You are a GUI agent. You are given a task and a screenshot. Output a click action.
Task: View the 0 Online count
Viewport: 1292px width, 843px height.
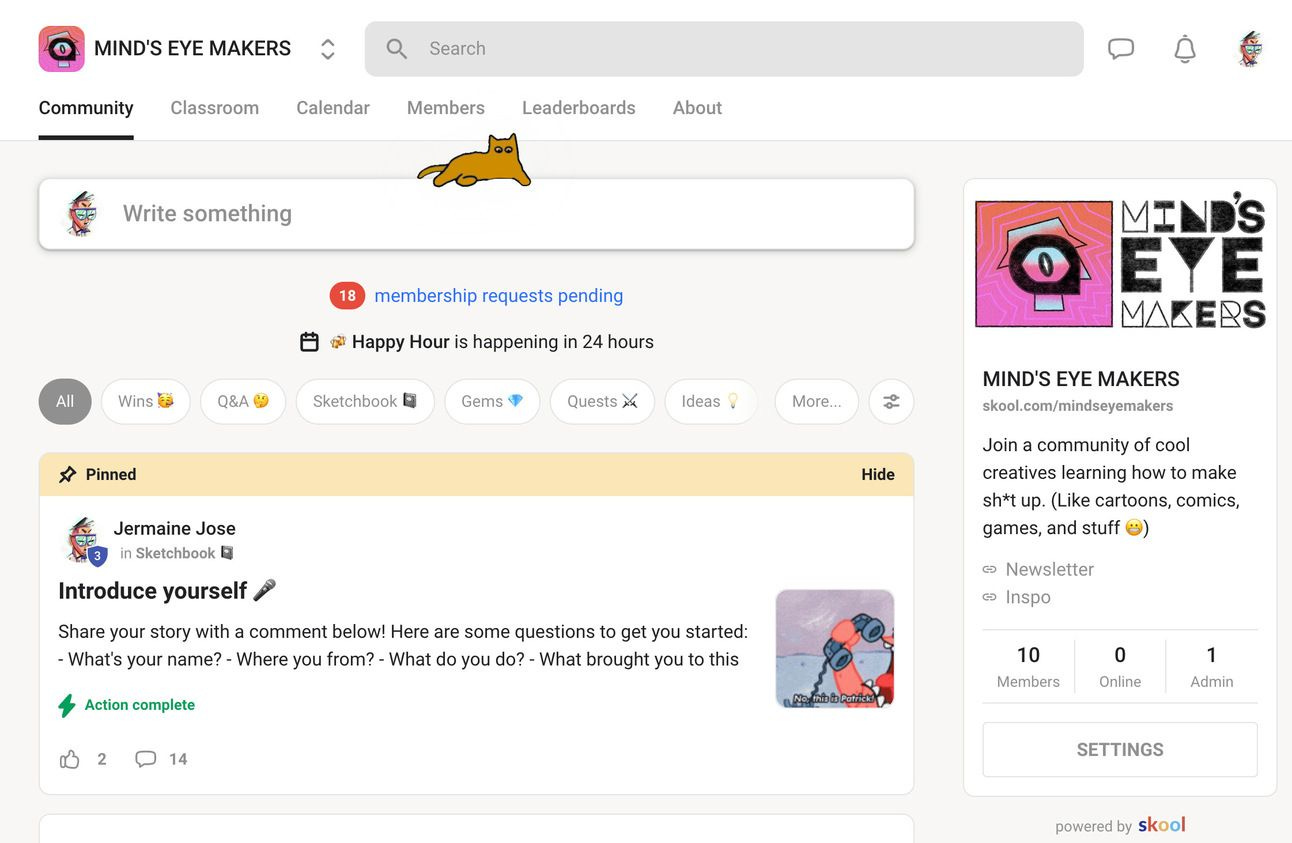pyautogui.click(x=1120, y=667)
